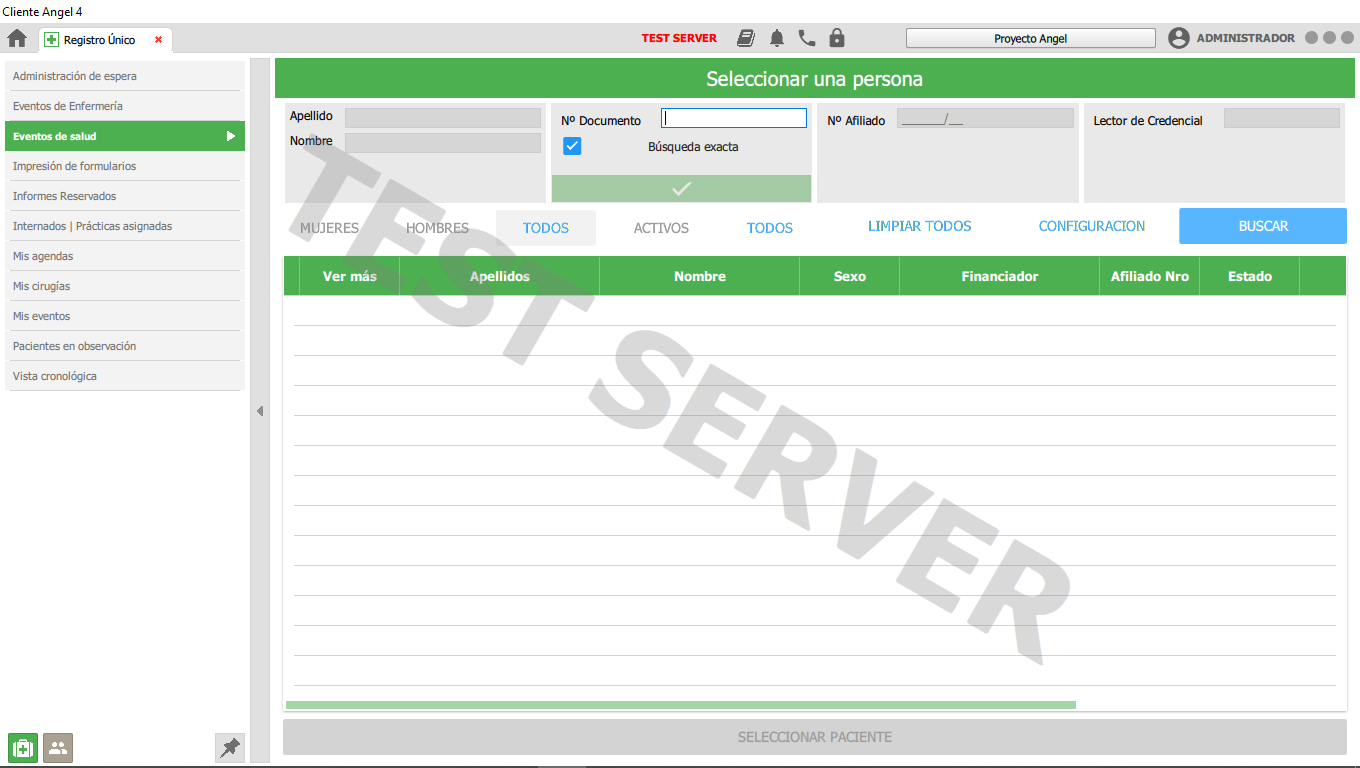Open Mis agendas in sidebar
Viewport: 1360px width, 768px height.
click(x=43, y=256)
